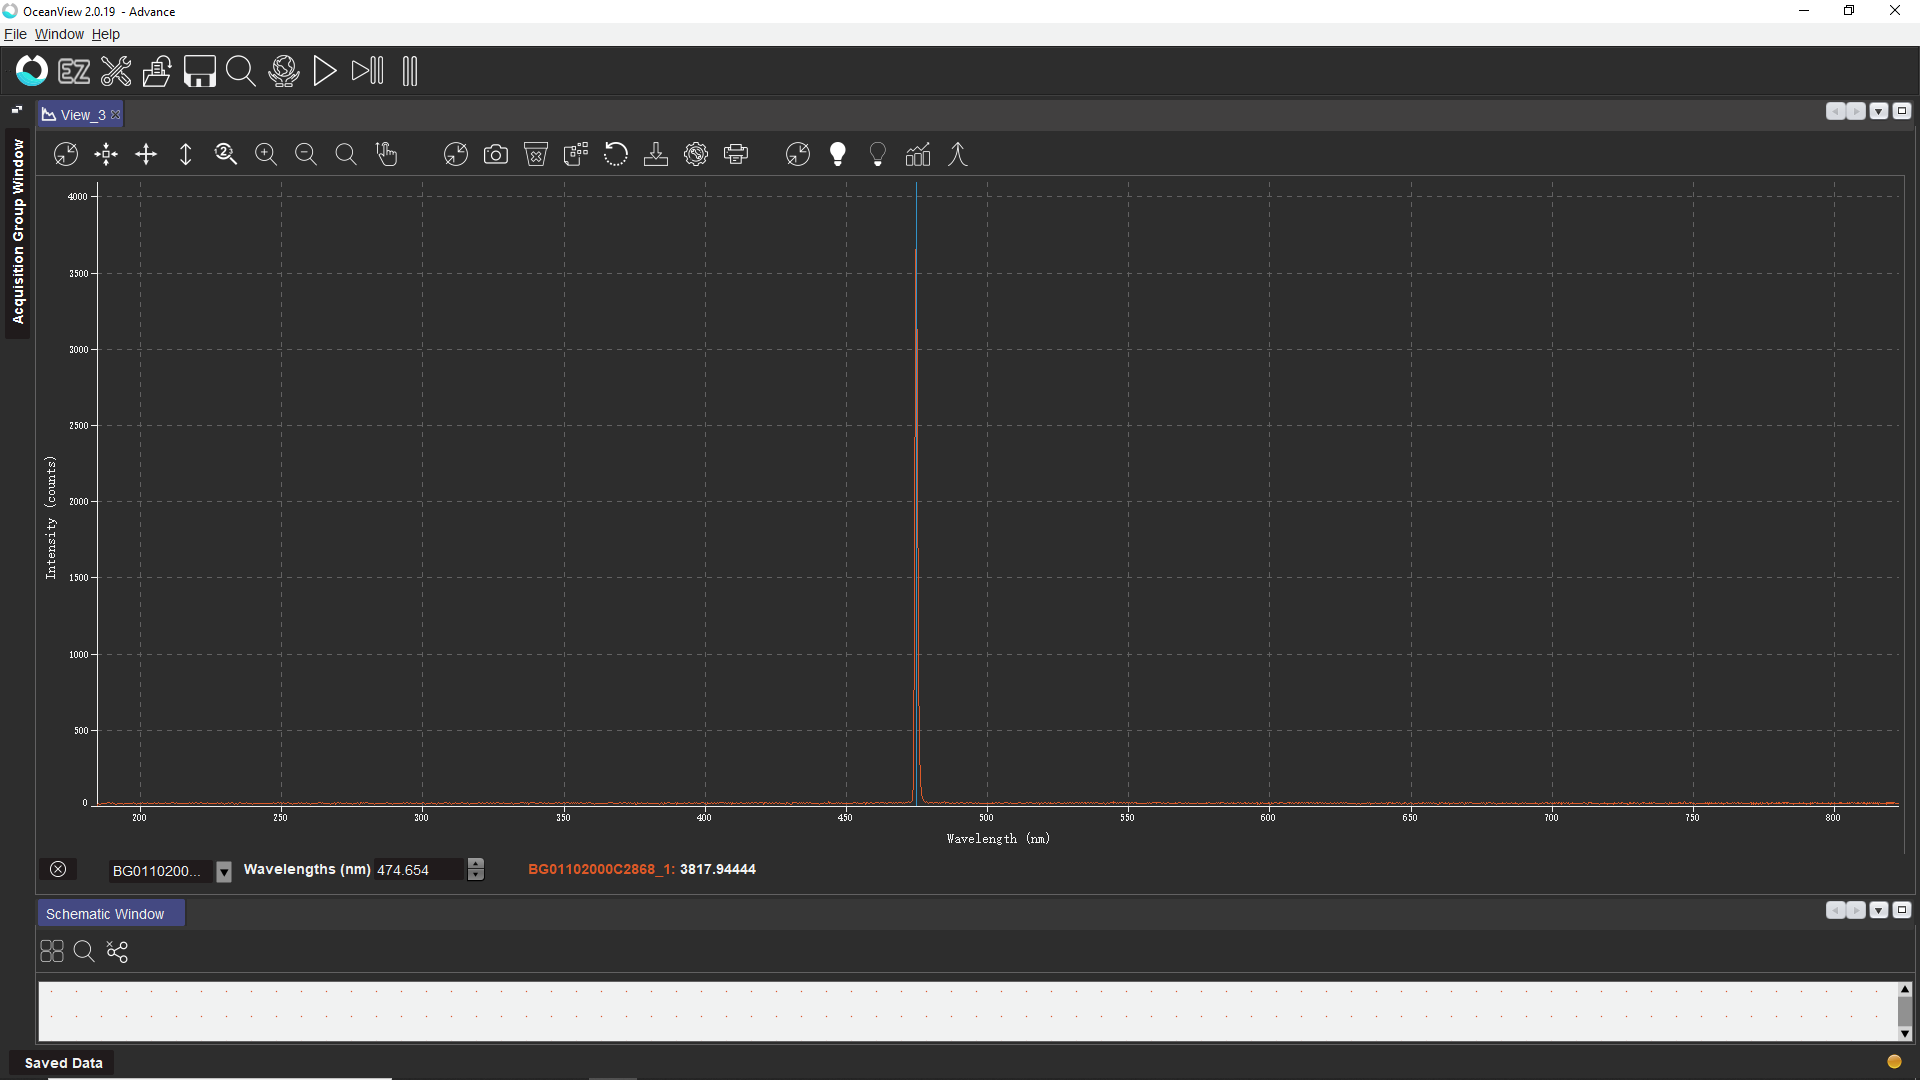Viewport: 1920px width, 1080px height.
Task: Click the Saved Data button
Action: (63, 1063)
